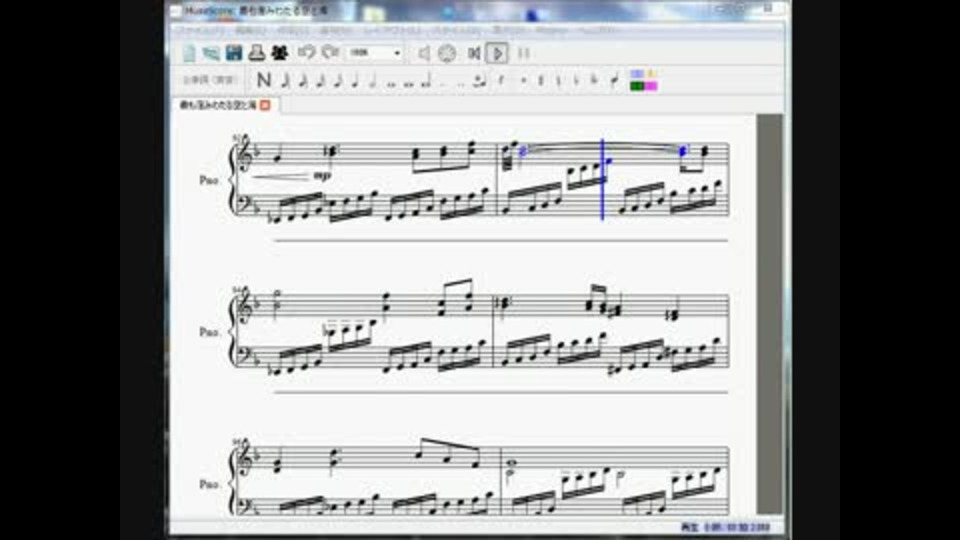The width and height of the screenshot is (960, 540).
Task: Open the Edit menu in the menu bar
Action: [250, 30]
